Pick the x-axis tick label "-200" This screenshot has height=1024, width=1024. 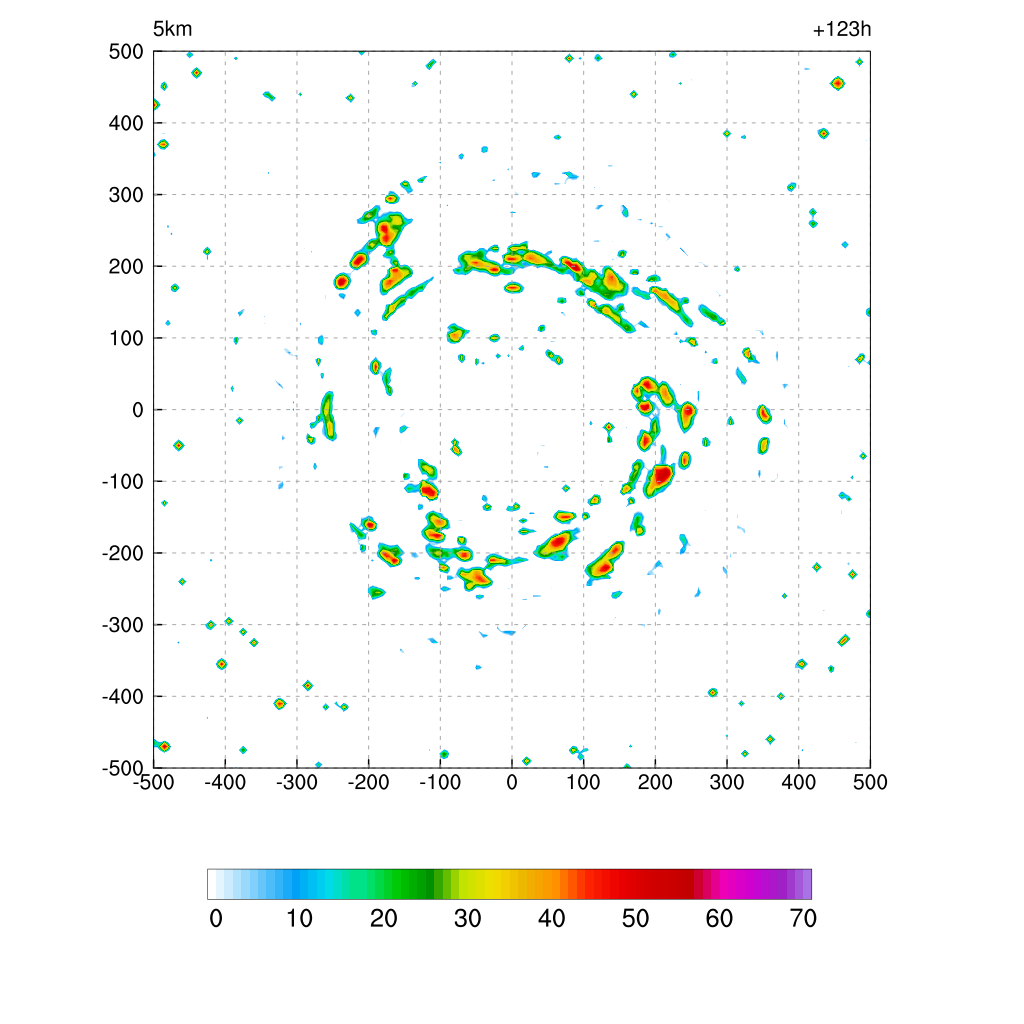[x=368, y=782]
